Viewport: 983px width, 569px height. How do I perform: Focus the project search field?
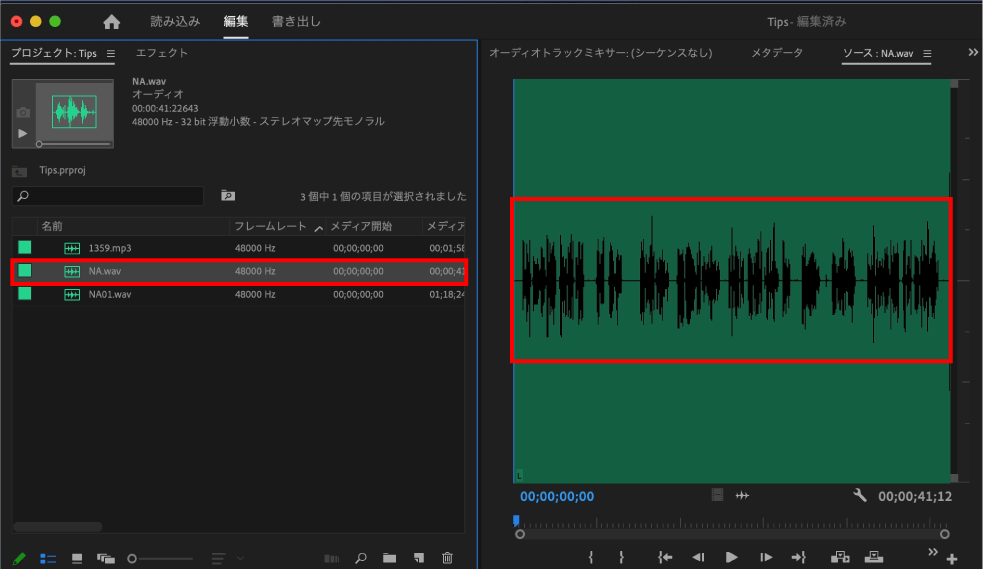108,196
